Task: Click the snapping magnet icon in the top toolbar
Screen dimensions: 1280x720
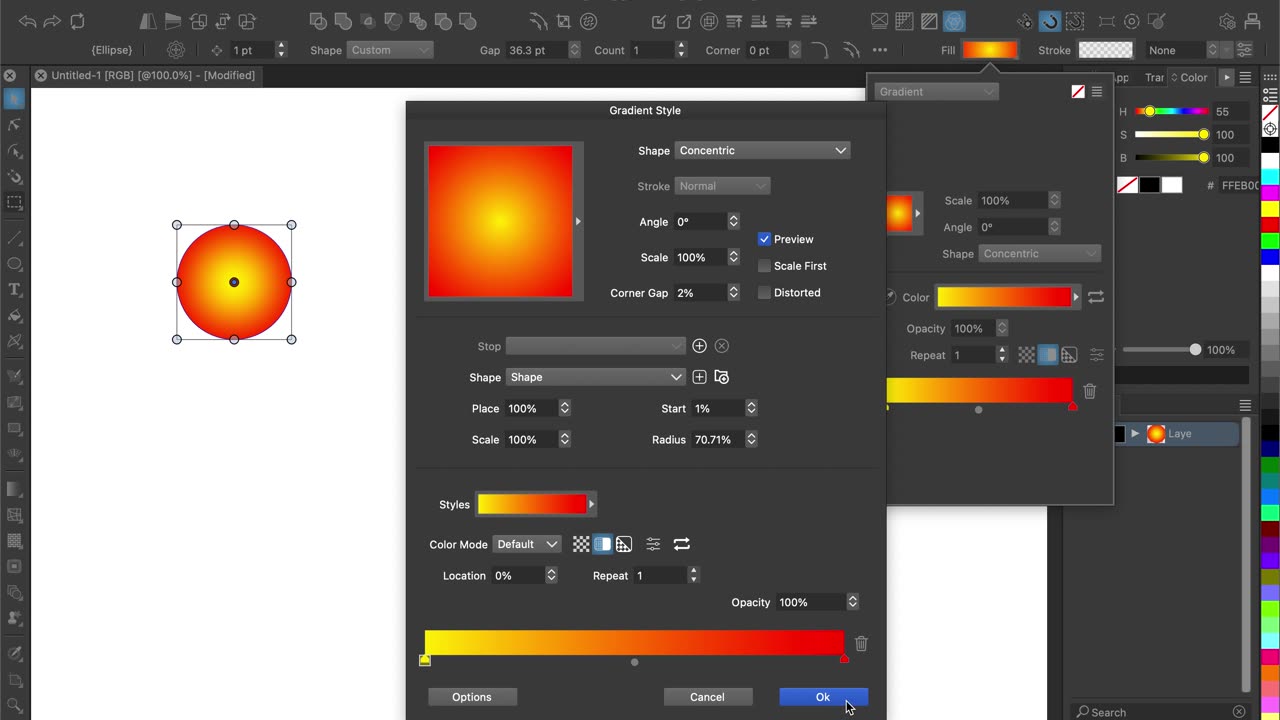Action: (x=1050, y=21)
